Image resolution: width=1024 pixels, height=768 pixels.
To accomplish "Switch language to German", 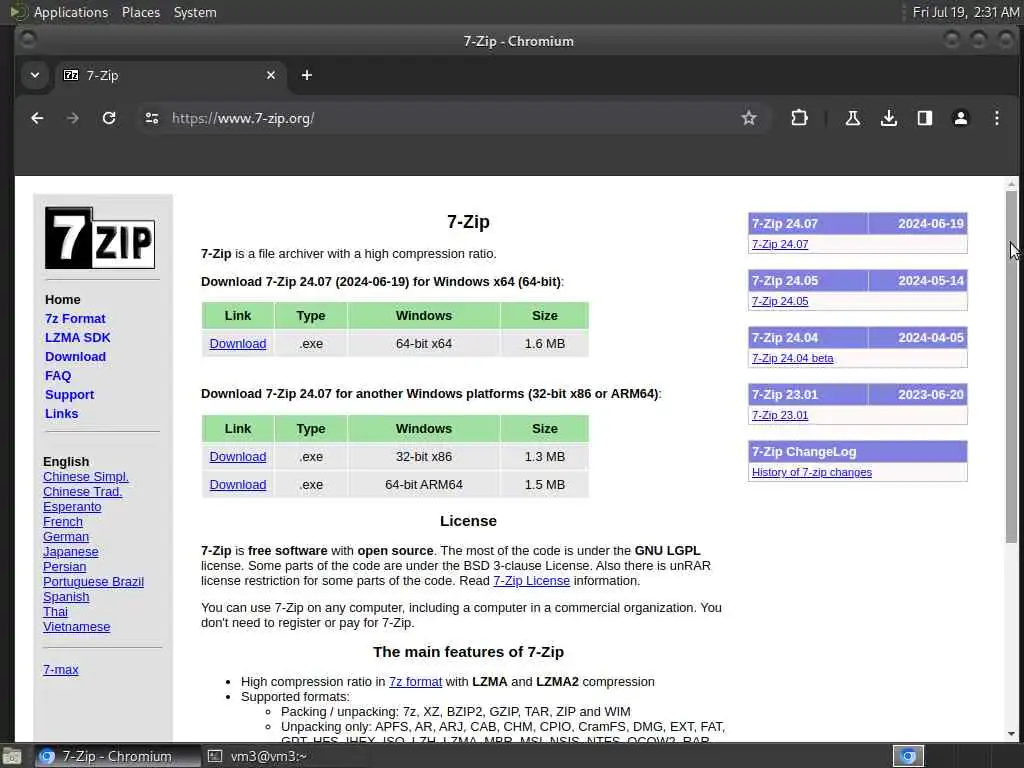I will tap(66, 537).
